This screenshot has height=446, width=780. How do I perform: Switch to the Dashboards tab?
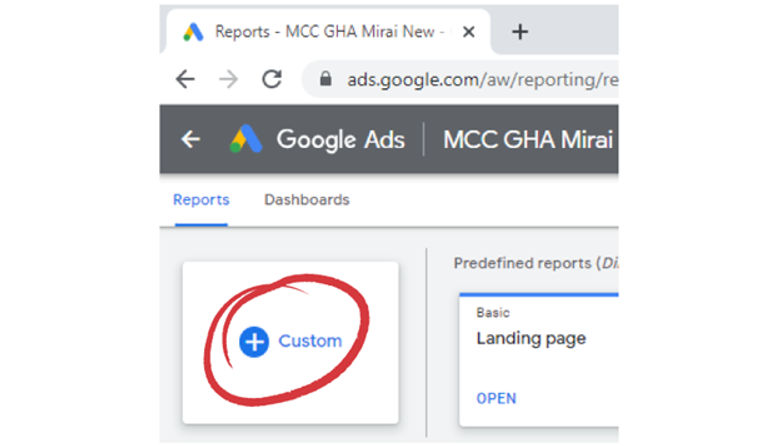tap(306, 200)
